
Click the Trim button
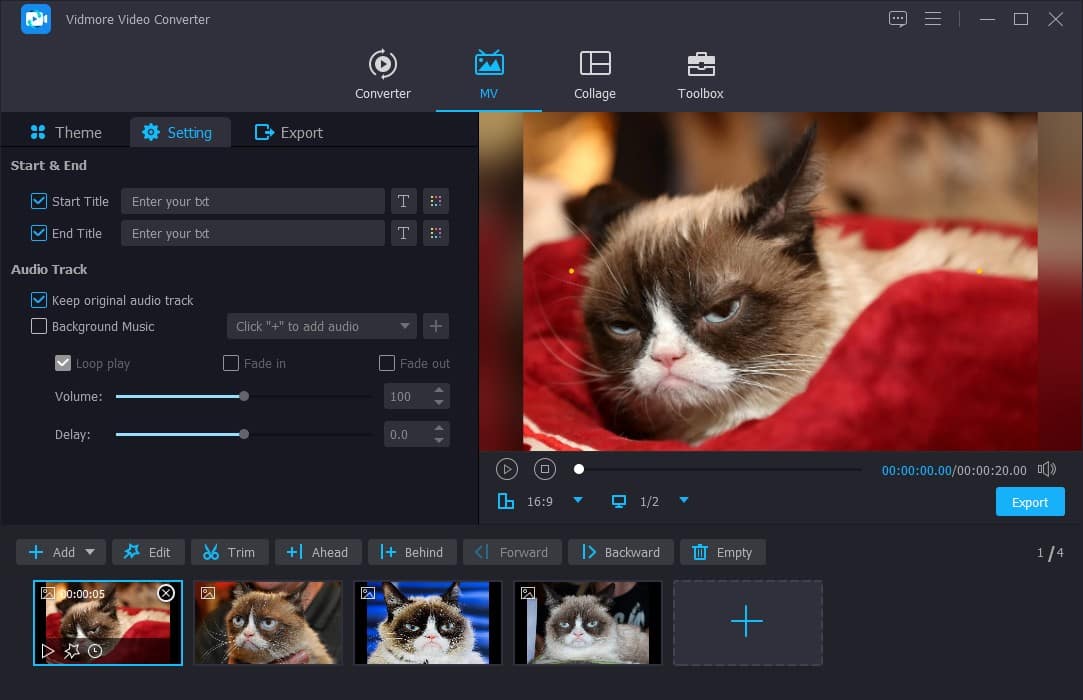(229, 552)
